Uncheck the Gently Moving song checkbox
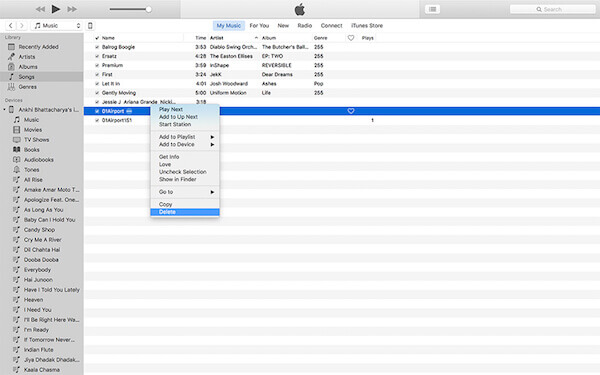The width and height of the screenshot is (600, 375). coord(97,93)
